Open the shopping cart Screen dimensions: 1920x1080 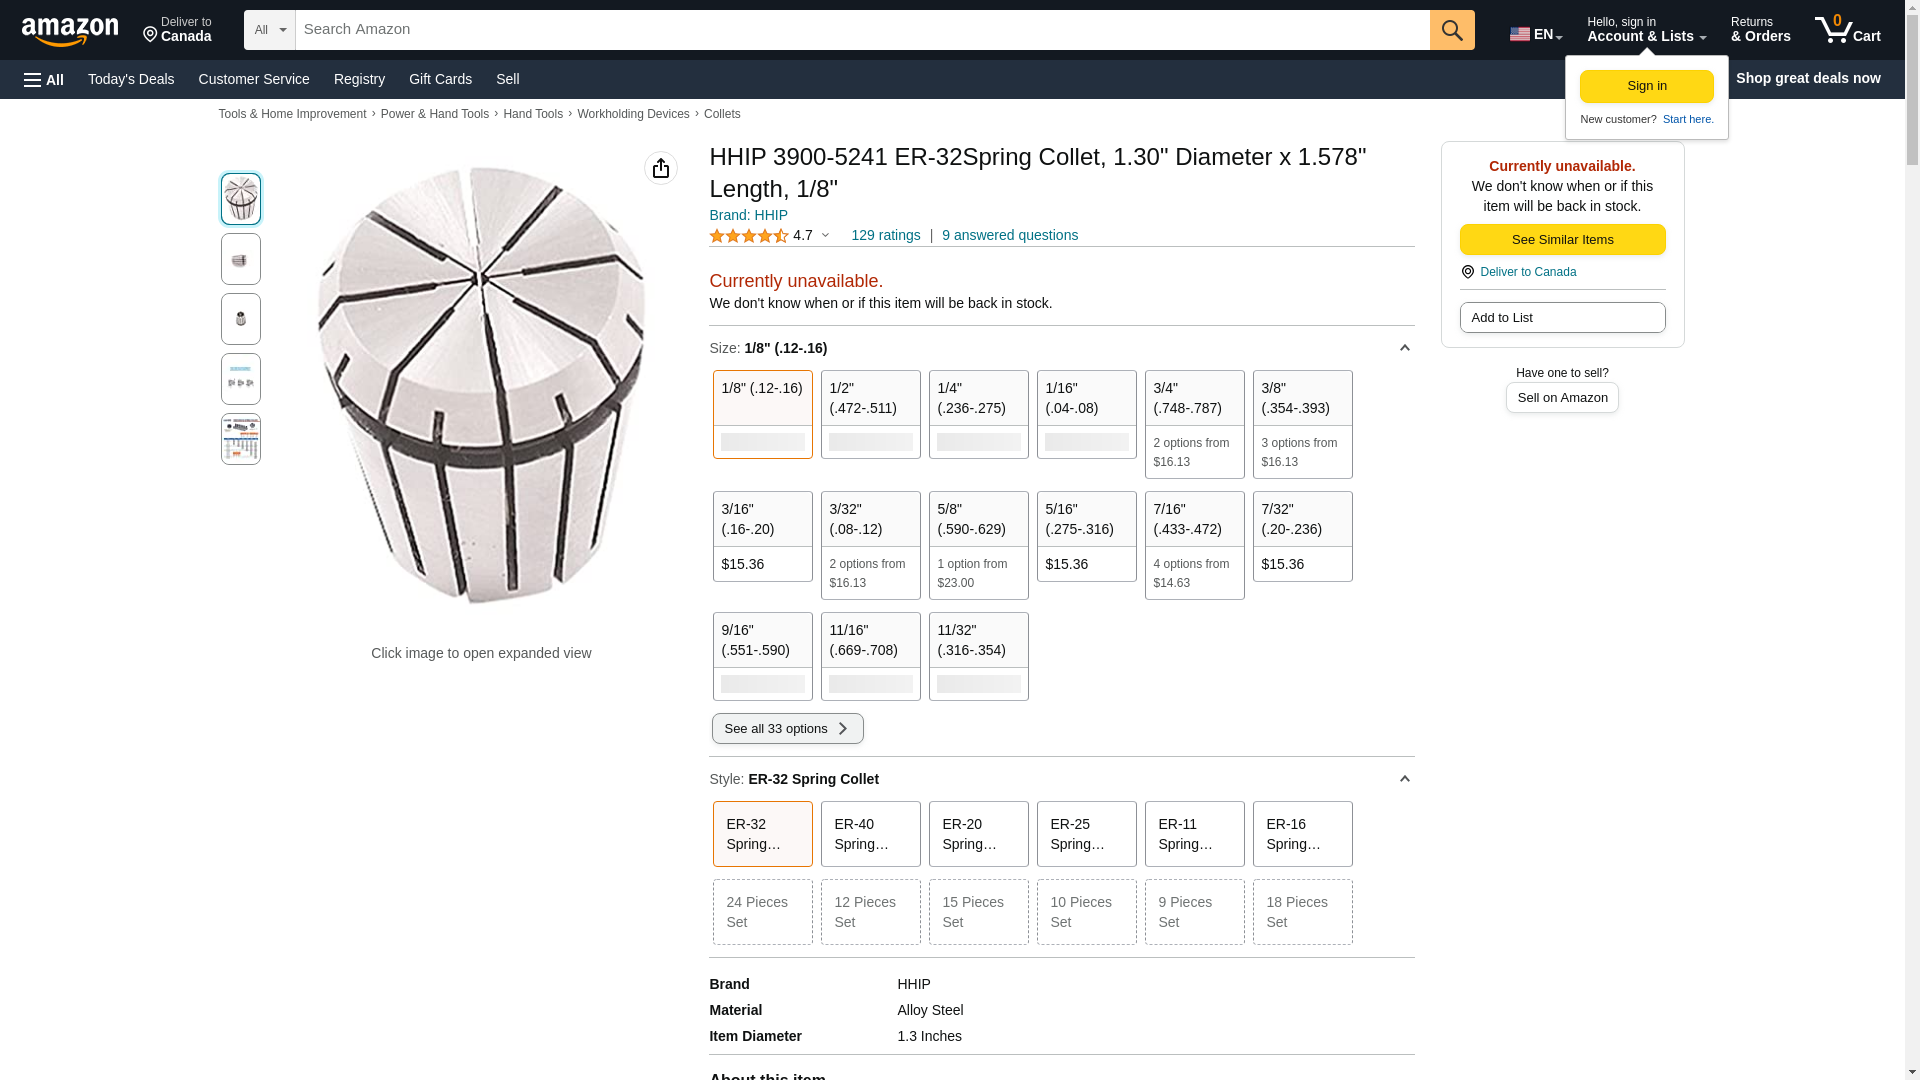click(1847, 30)
